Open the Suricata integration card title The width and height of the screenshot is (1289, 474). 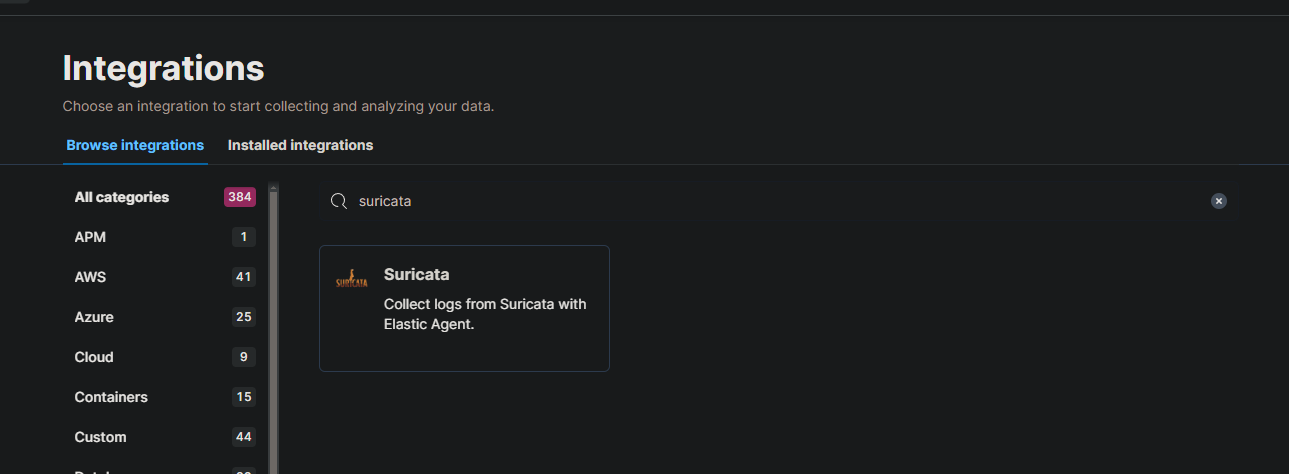click(416, 274)
